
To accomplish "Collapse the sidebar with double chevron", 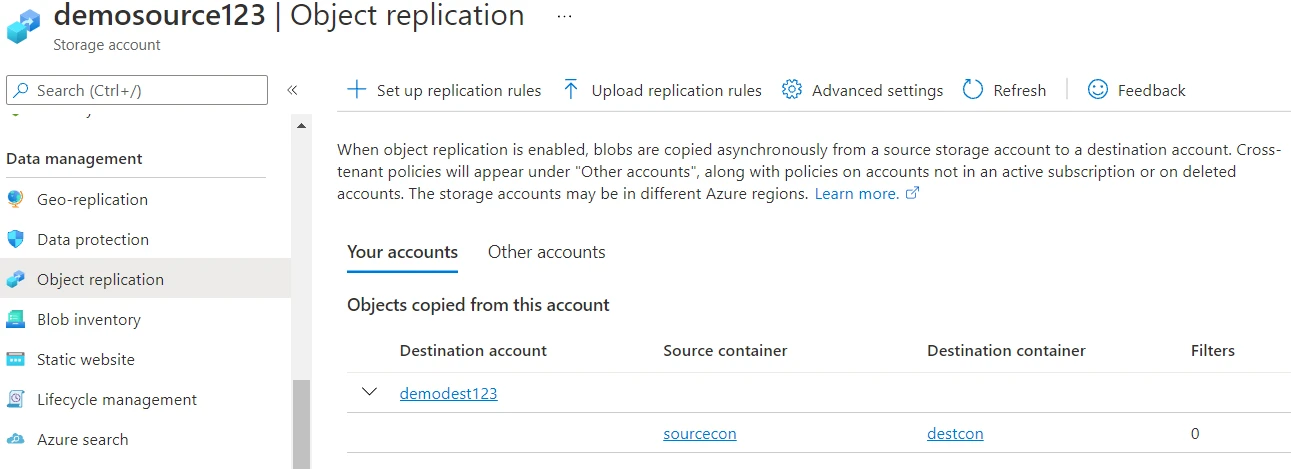I will point(292,90).
